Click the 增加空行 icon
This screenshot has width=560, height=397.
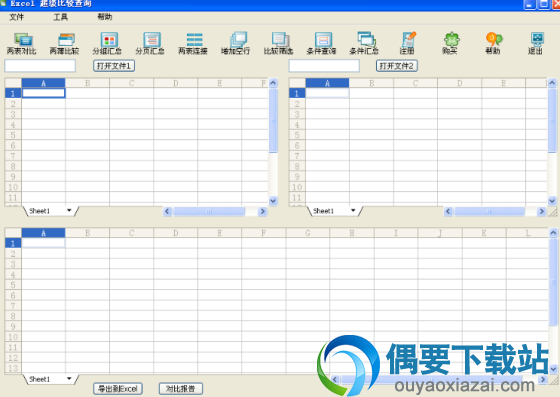click(236, 44)
